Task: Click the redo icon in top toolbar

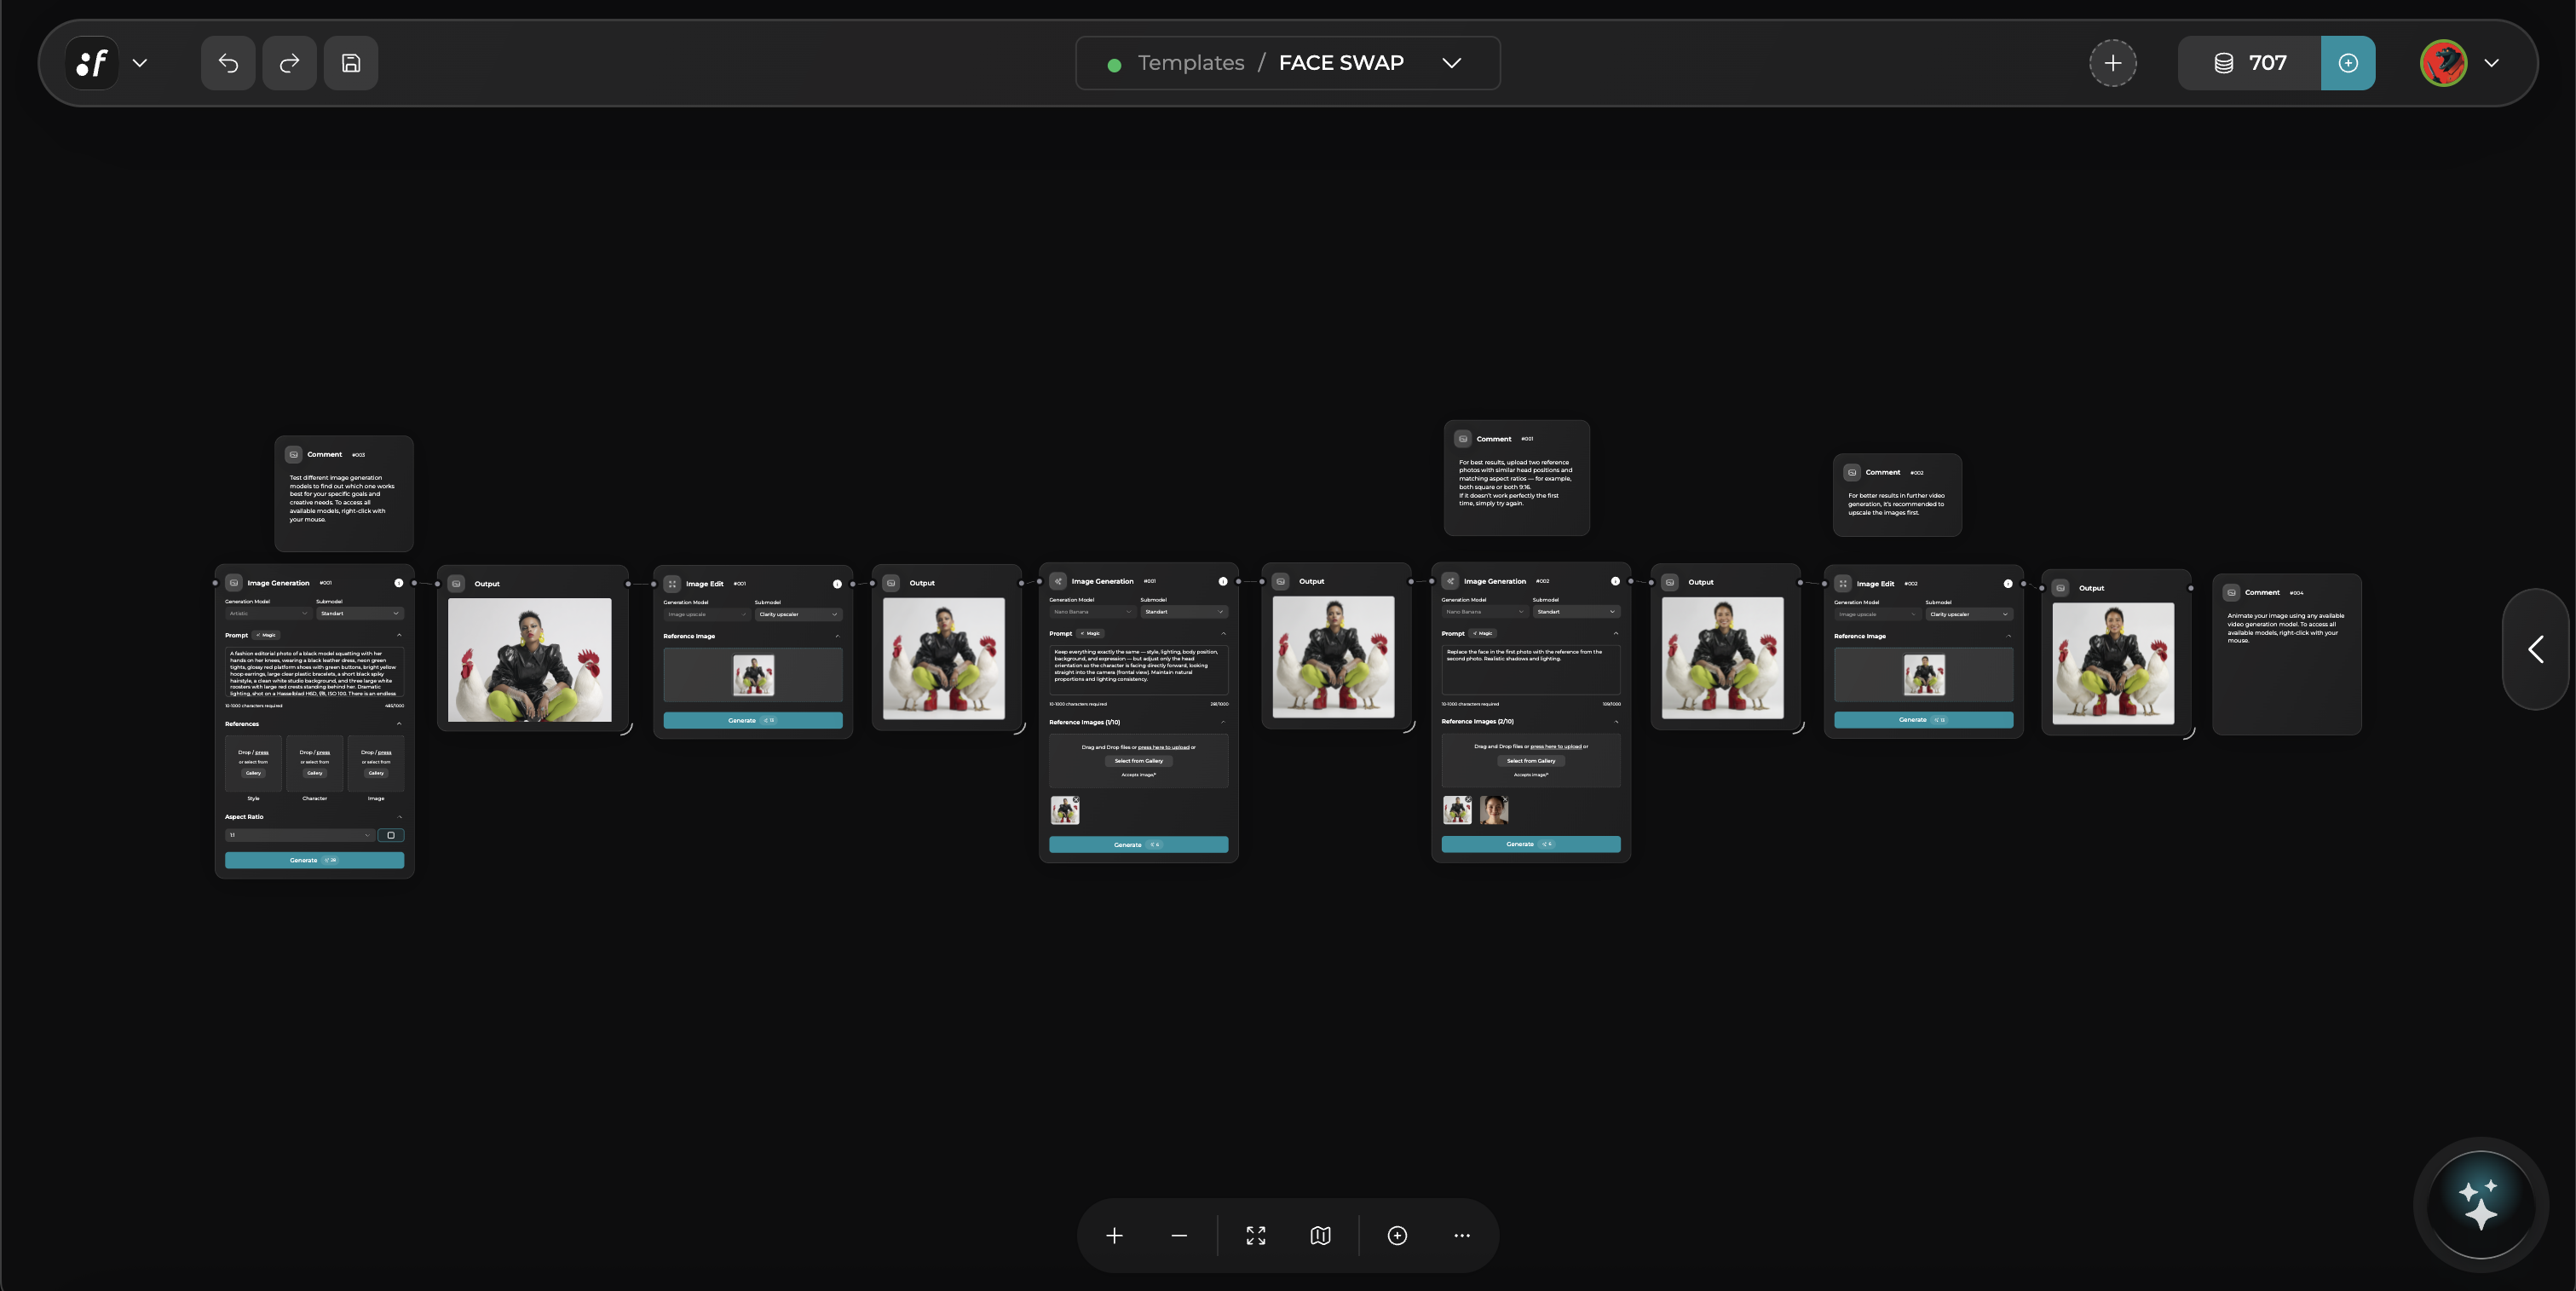Action: 289,63
